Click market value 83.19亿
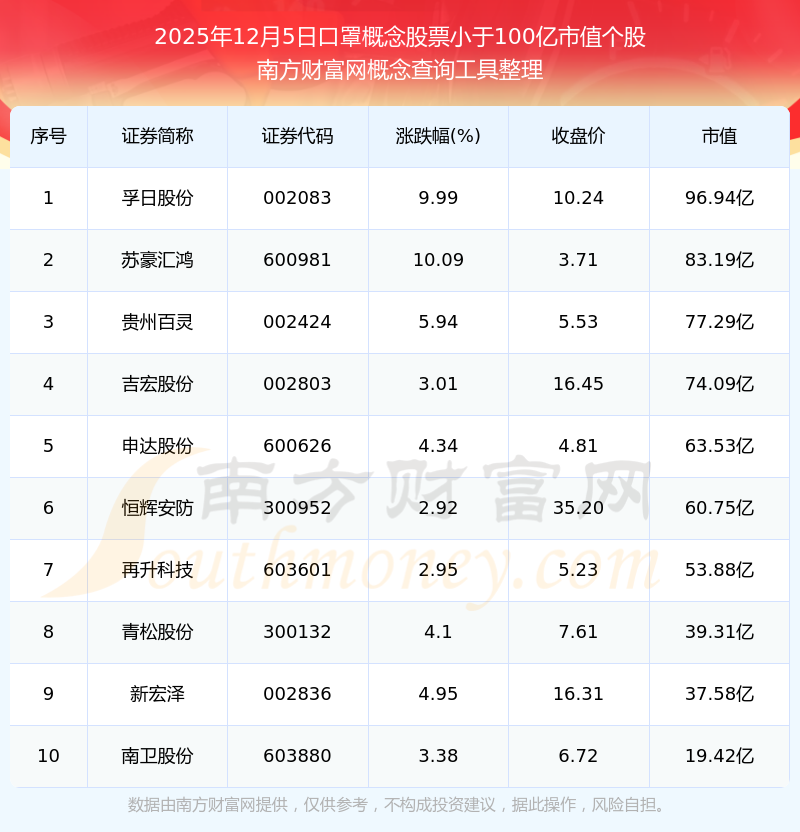800x832 pixels. [x=719, y=260]
